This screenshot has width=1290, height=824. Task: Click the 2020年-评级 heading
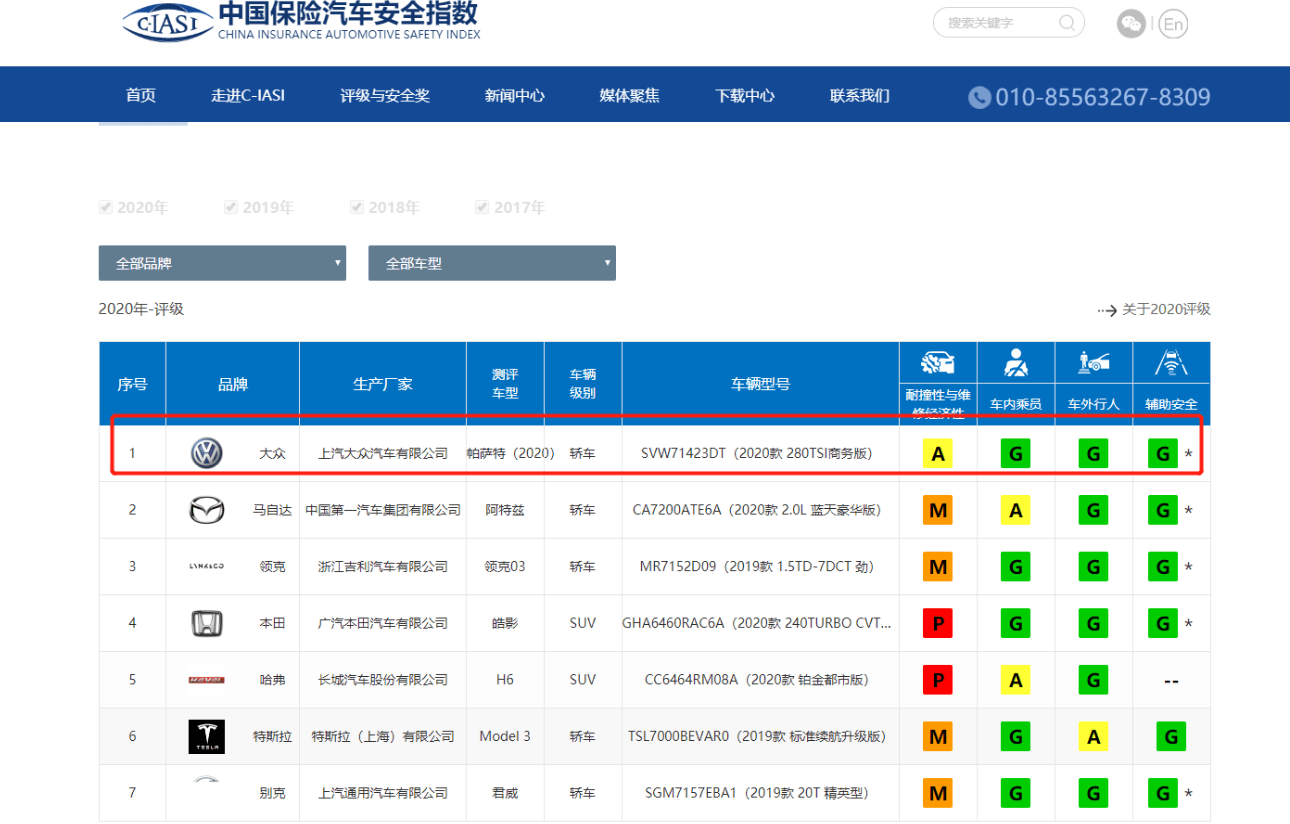141,309
